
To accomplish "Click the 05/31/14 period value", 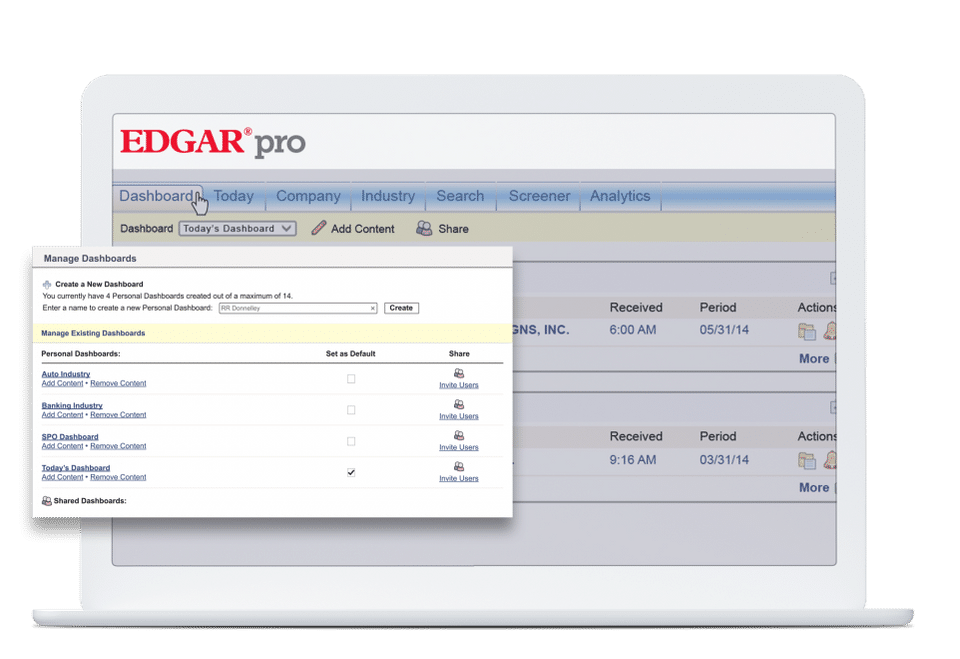I will pyautogui.click(x=724, y=330).
